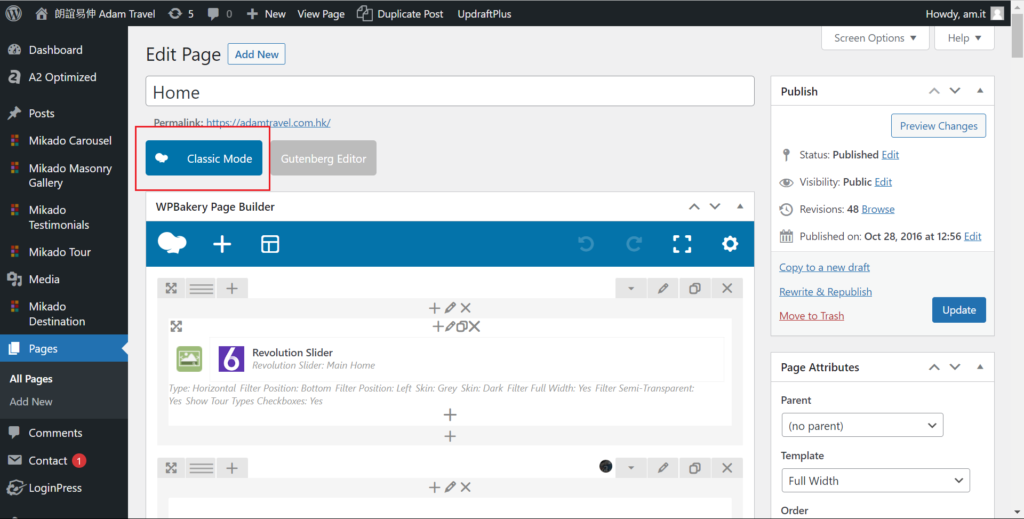Image resolution: width=1024 pixels, height=519 pixels.
Task: Click Add New button beside Edit Page
Action: coord(256,54)
